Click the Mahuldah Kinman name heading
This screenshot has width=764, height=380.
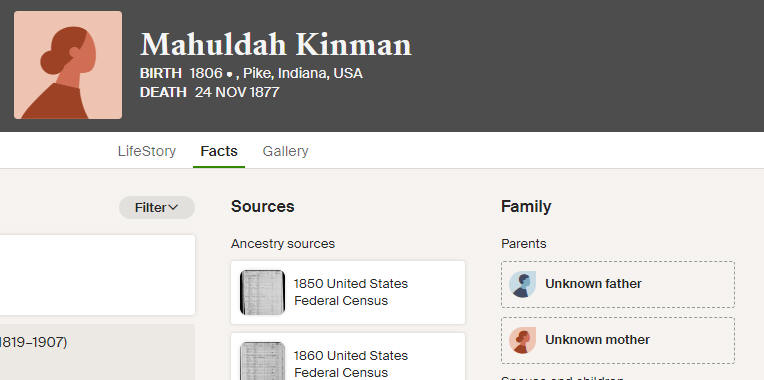coord(276,45)
